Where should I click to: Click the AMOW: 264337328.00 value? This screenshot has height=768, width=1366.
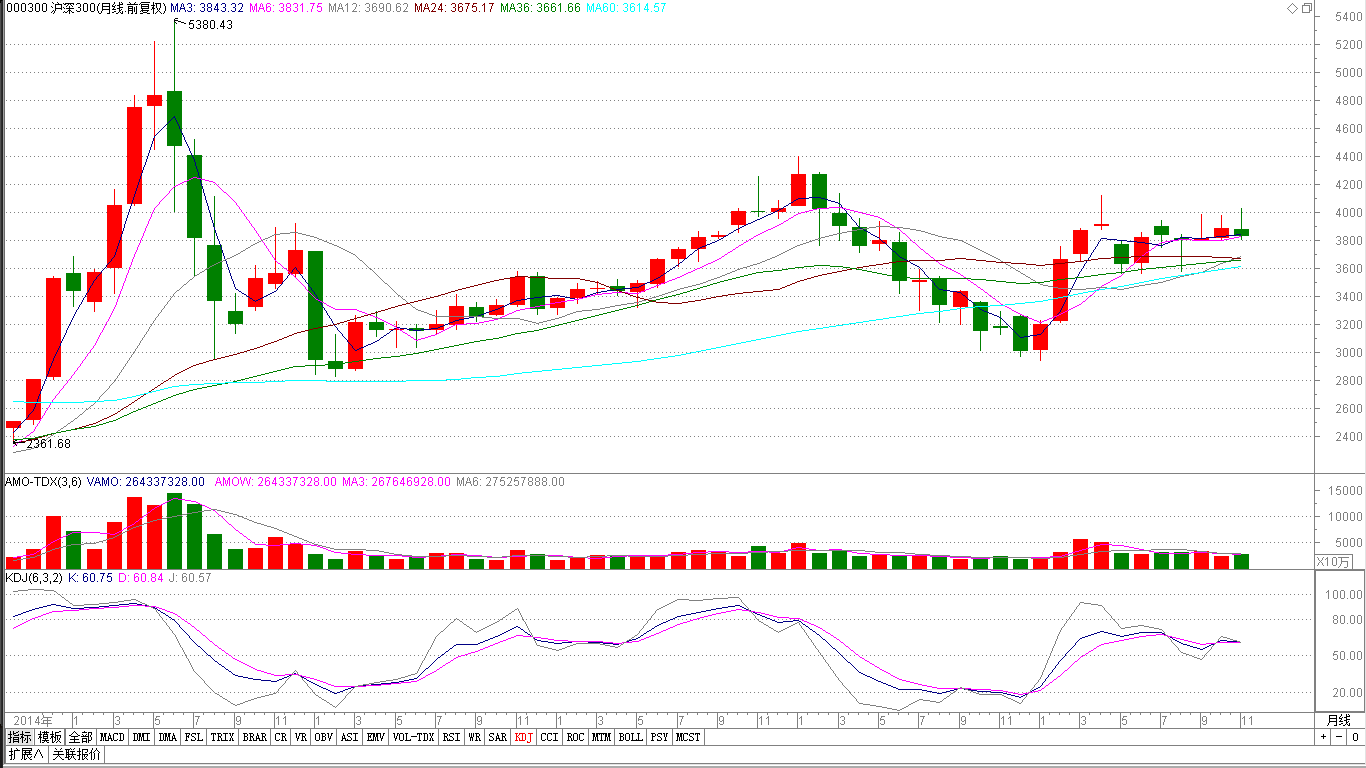point(275,482)
